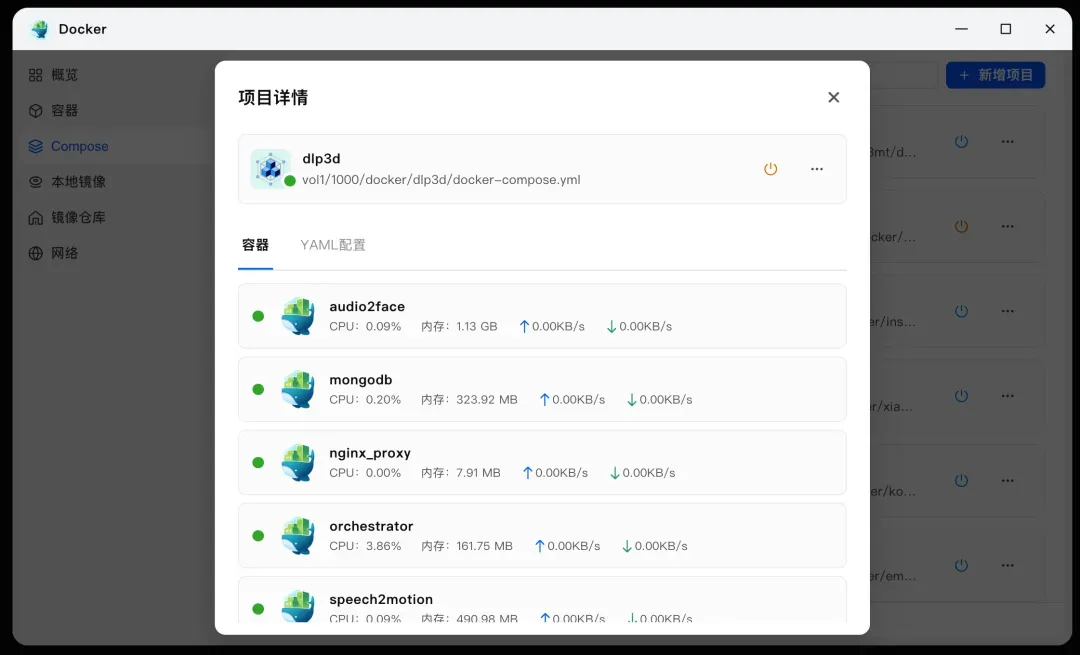Click the audio2face container name

coord(367,306)
